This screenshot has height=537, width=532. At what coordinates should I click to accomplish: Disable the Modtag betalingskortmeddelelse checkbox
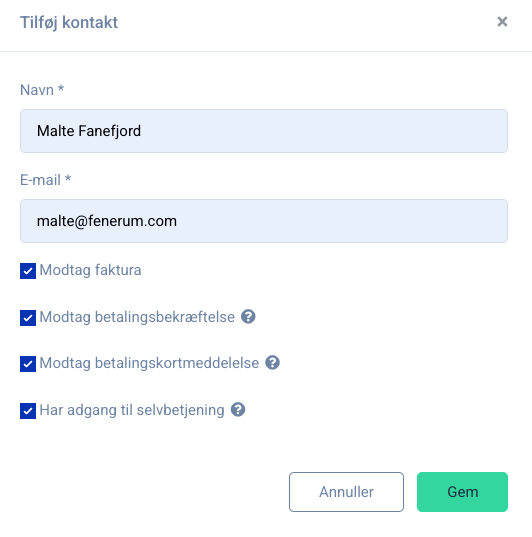pyautogui.click(x=28, y=364)
